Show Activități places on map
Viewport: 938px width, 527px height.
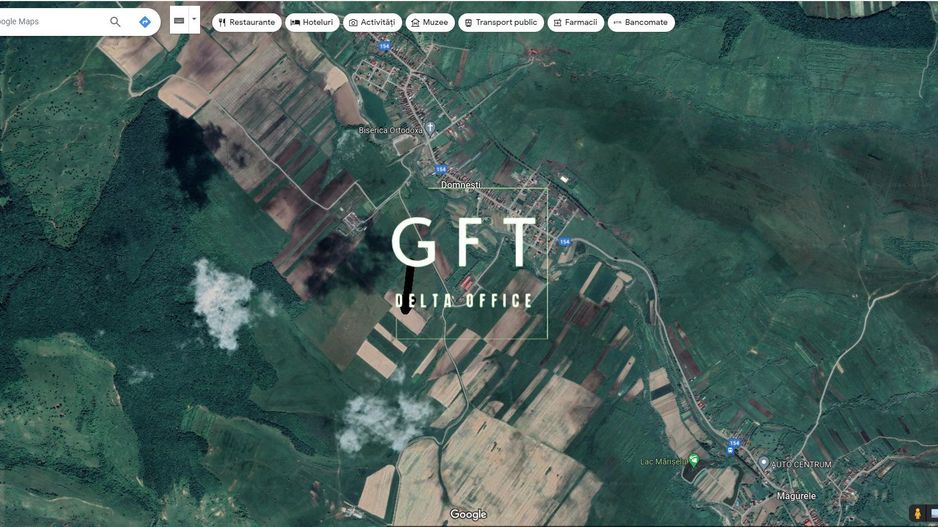point(372,22)
